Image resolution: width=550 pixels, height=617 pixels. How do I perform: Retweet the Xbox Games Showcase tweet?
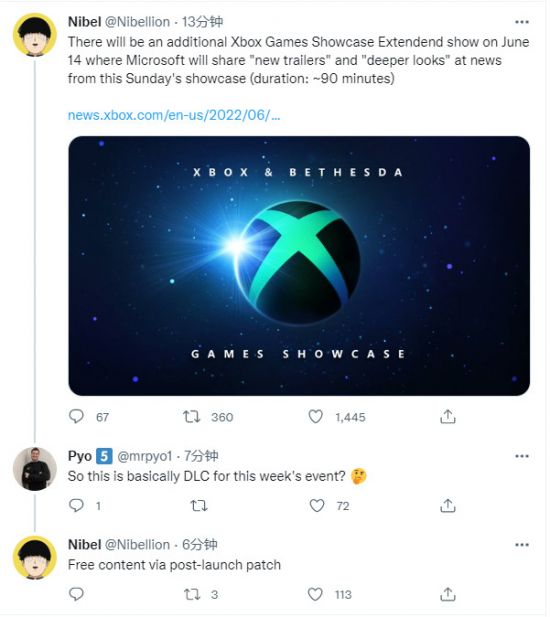point(192,417)
